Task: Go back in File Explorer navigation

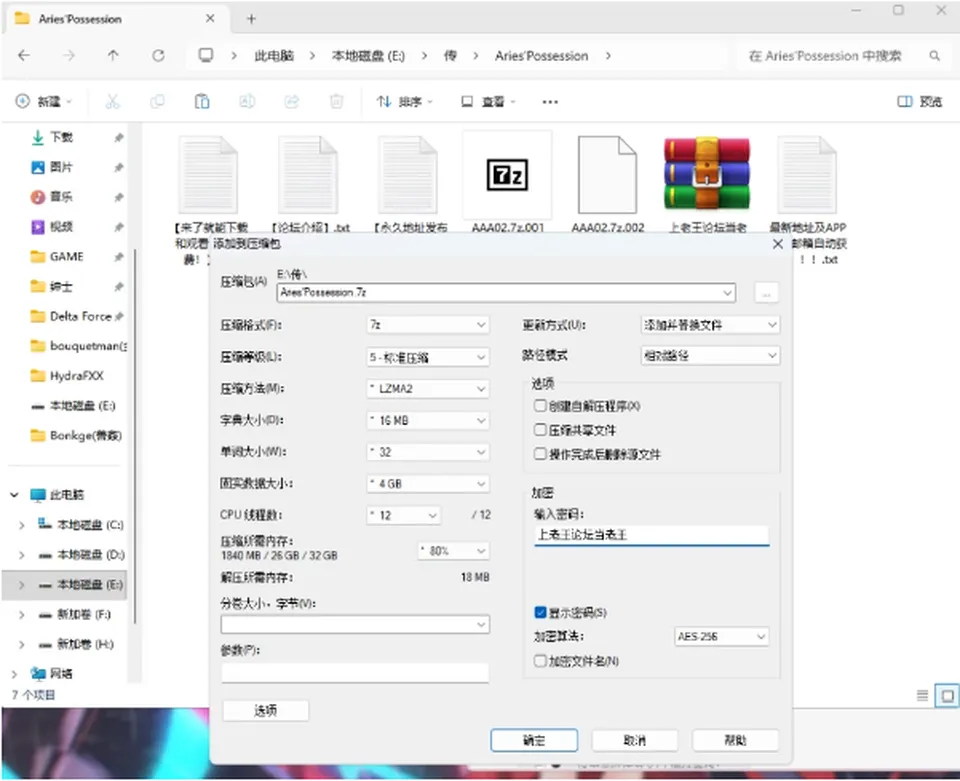Action: (24, 56)
